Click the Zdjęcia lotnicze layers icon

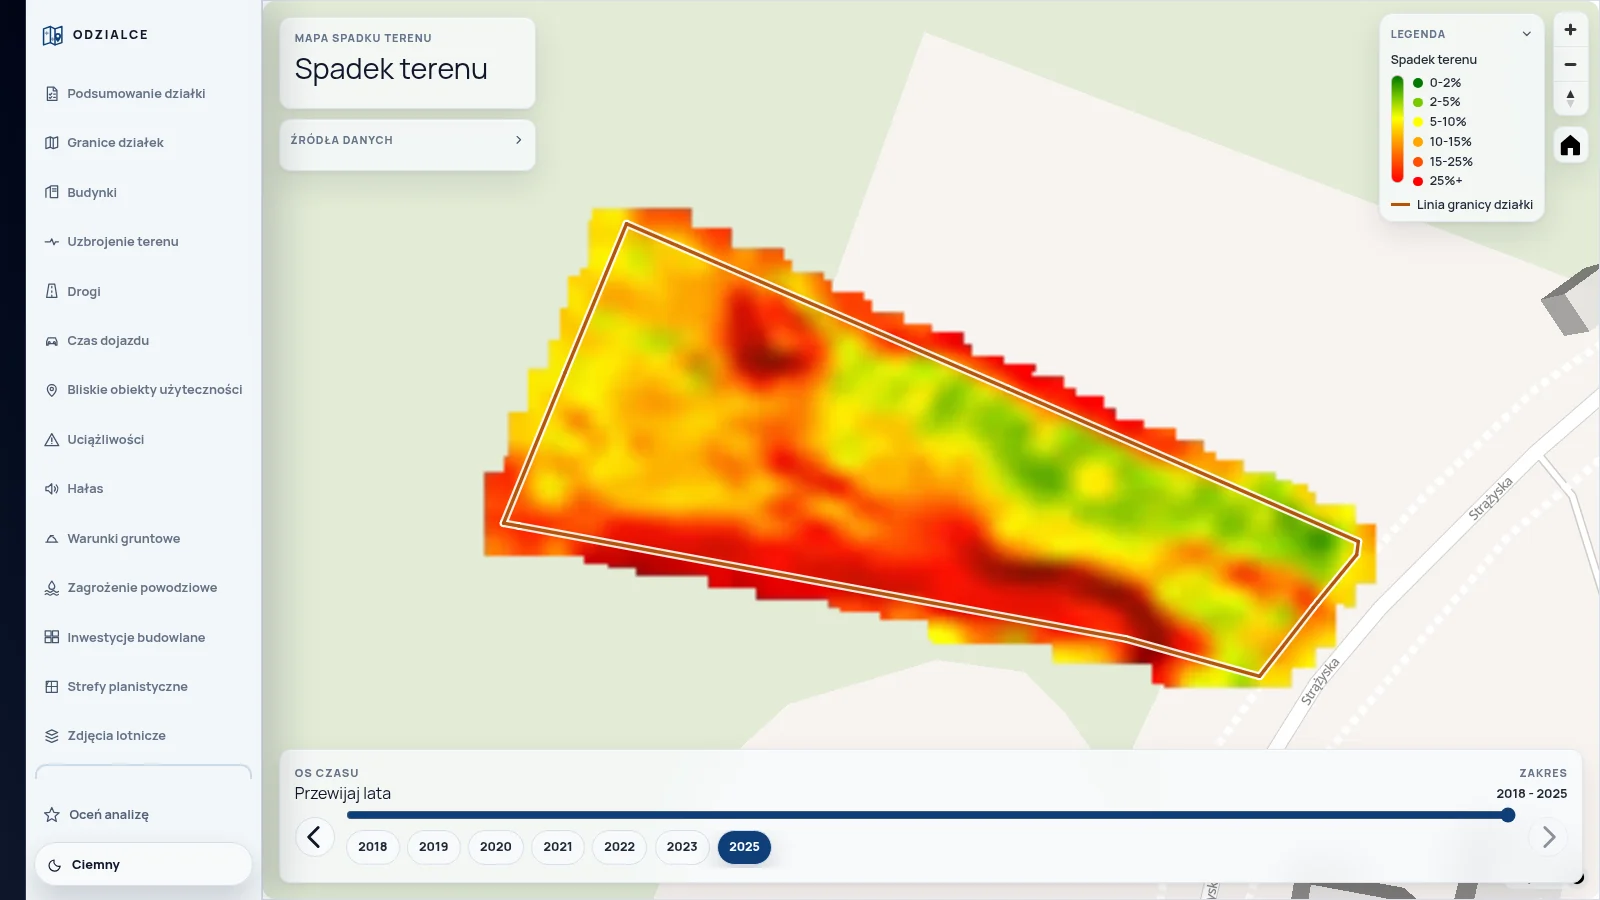pyautogui.click(x=52, y=736)
